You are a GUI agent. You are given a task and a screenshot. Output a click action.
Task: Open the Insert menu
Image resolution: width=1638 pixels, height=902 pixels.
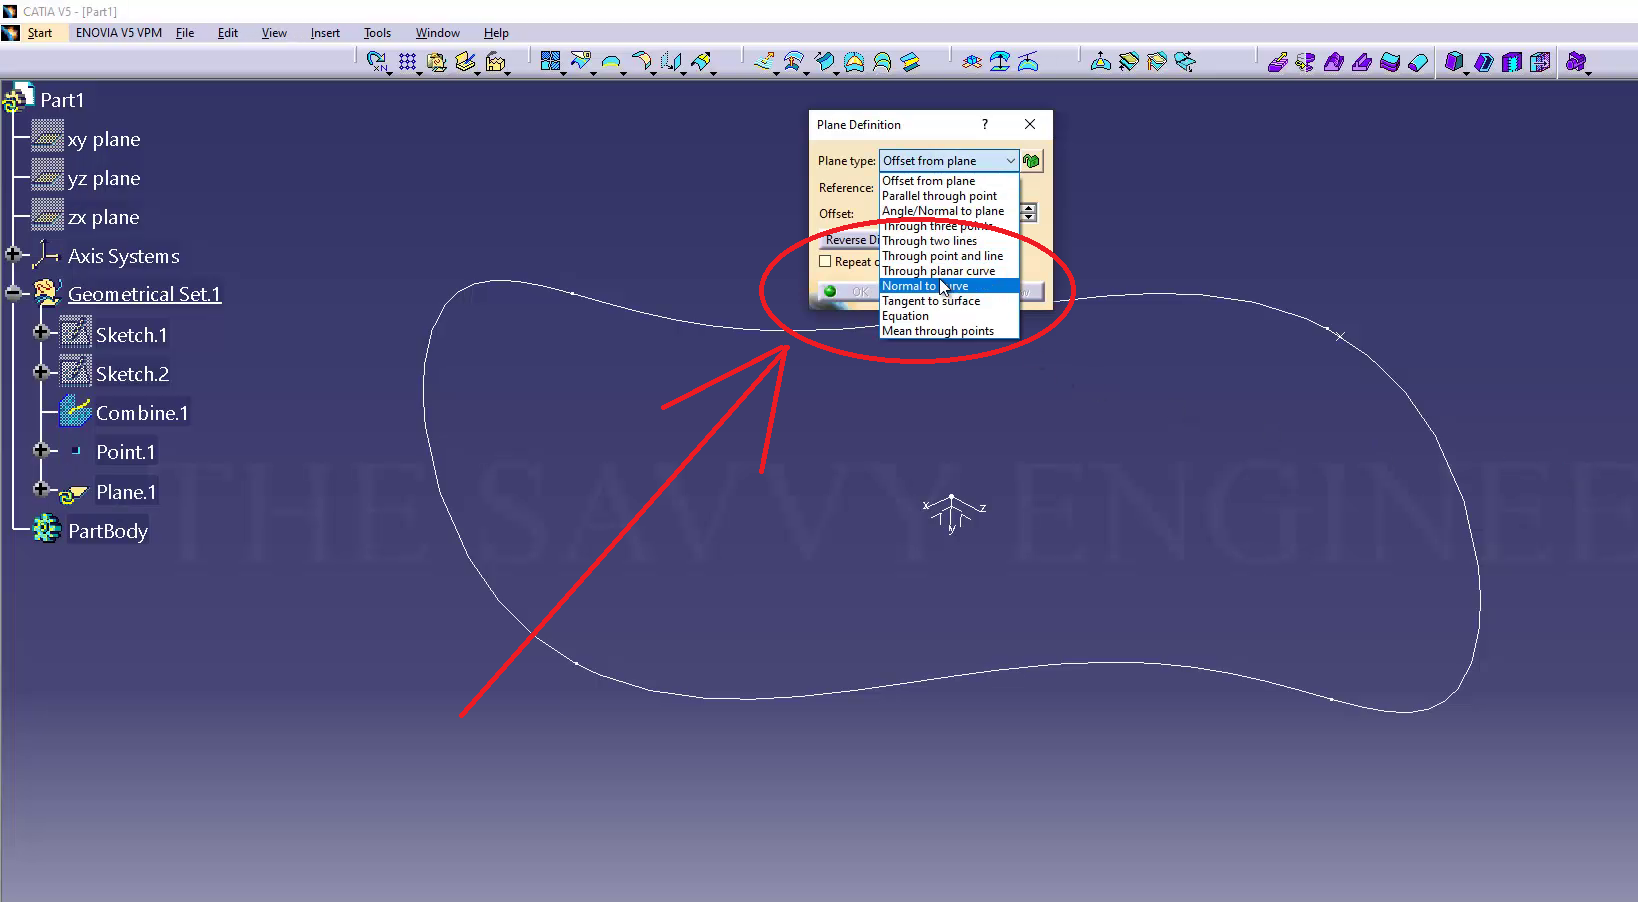click(325, 33)
